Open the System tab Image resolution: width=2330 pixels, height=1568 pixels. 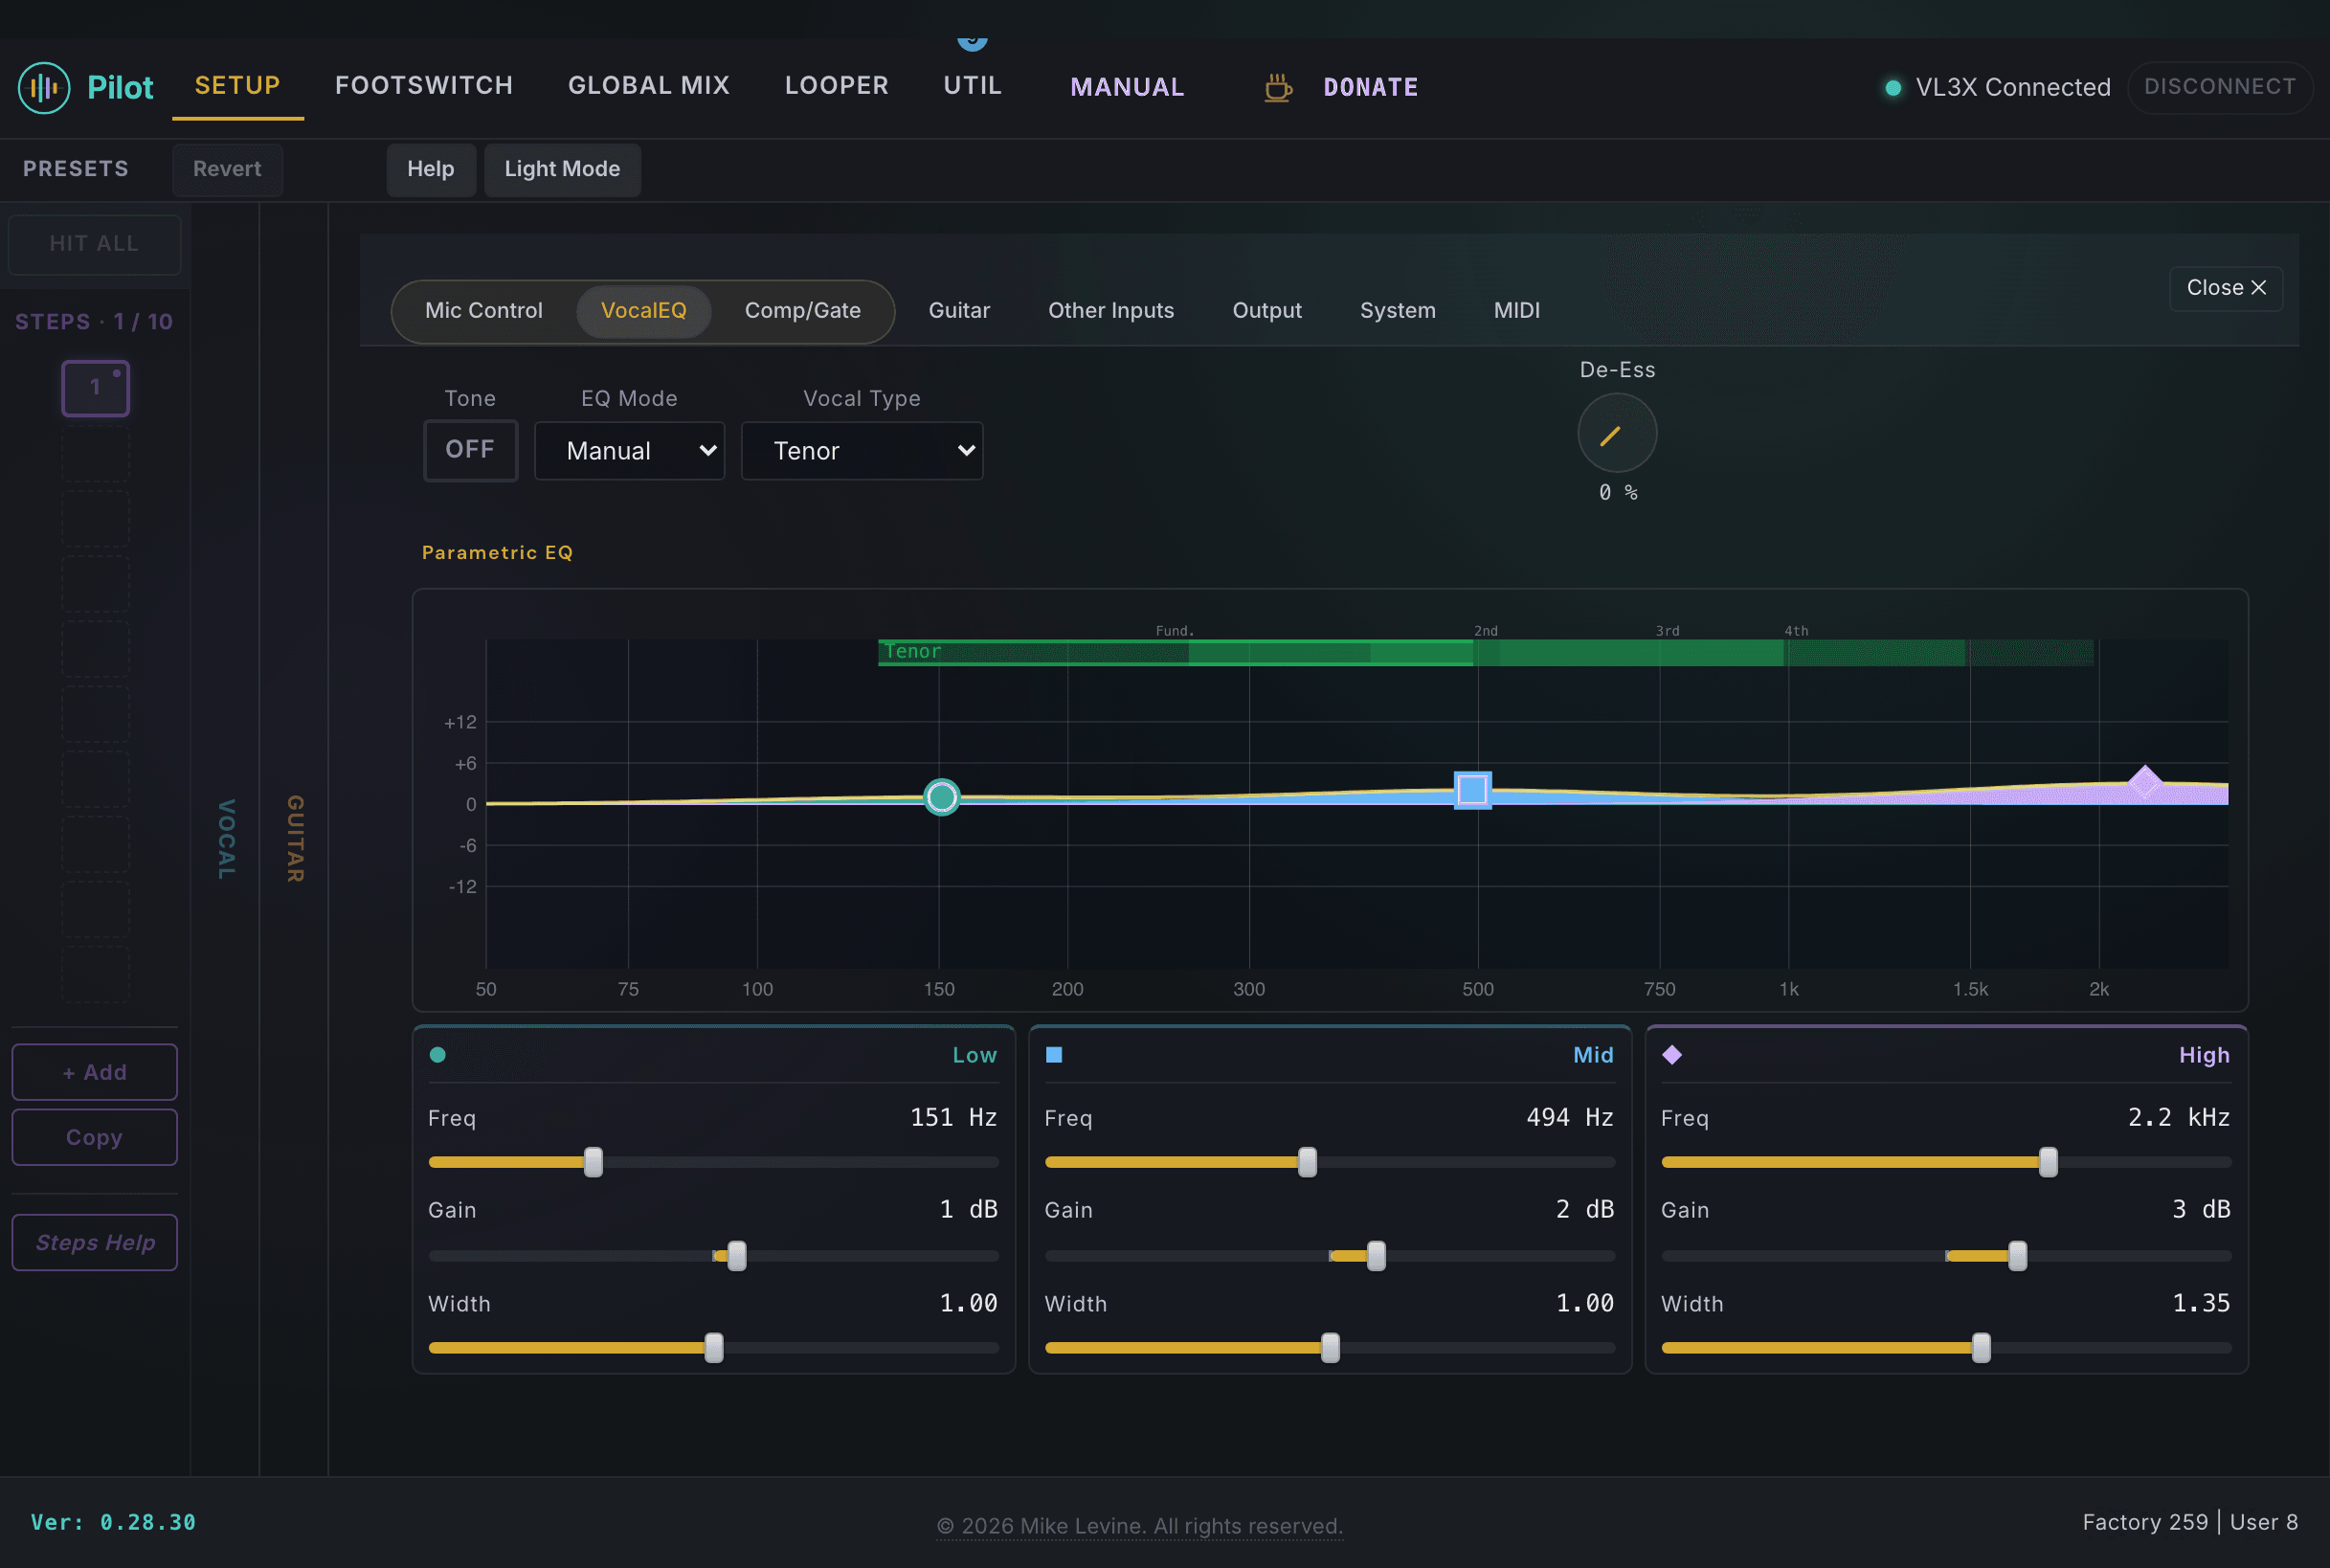pos(1397,311)
